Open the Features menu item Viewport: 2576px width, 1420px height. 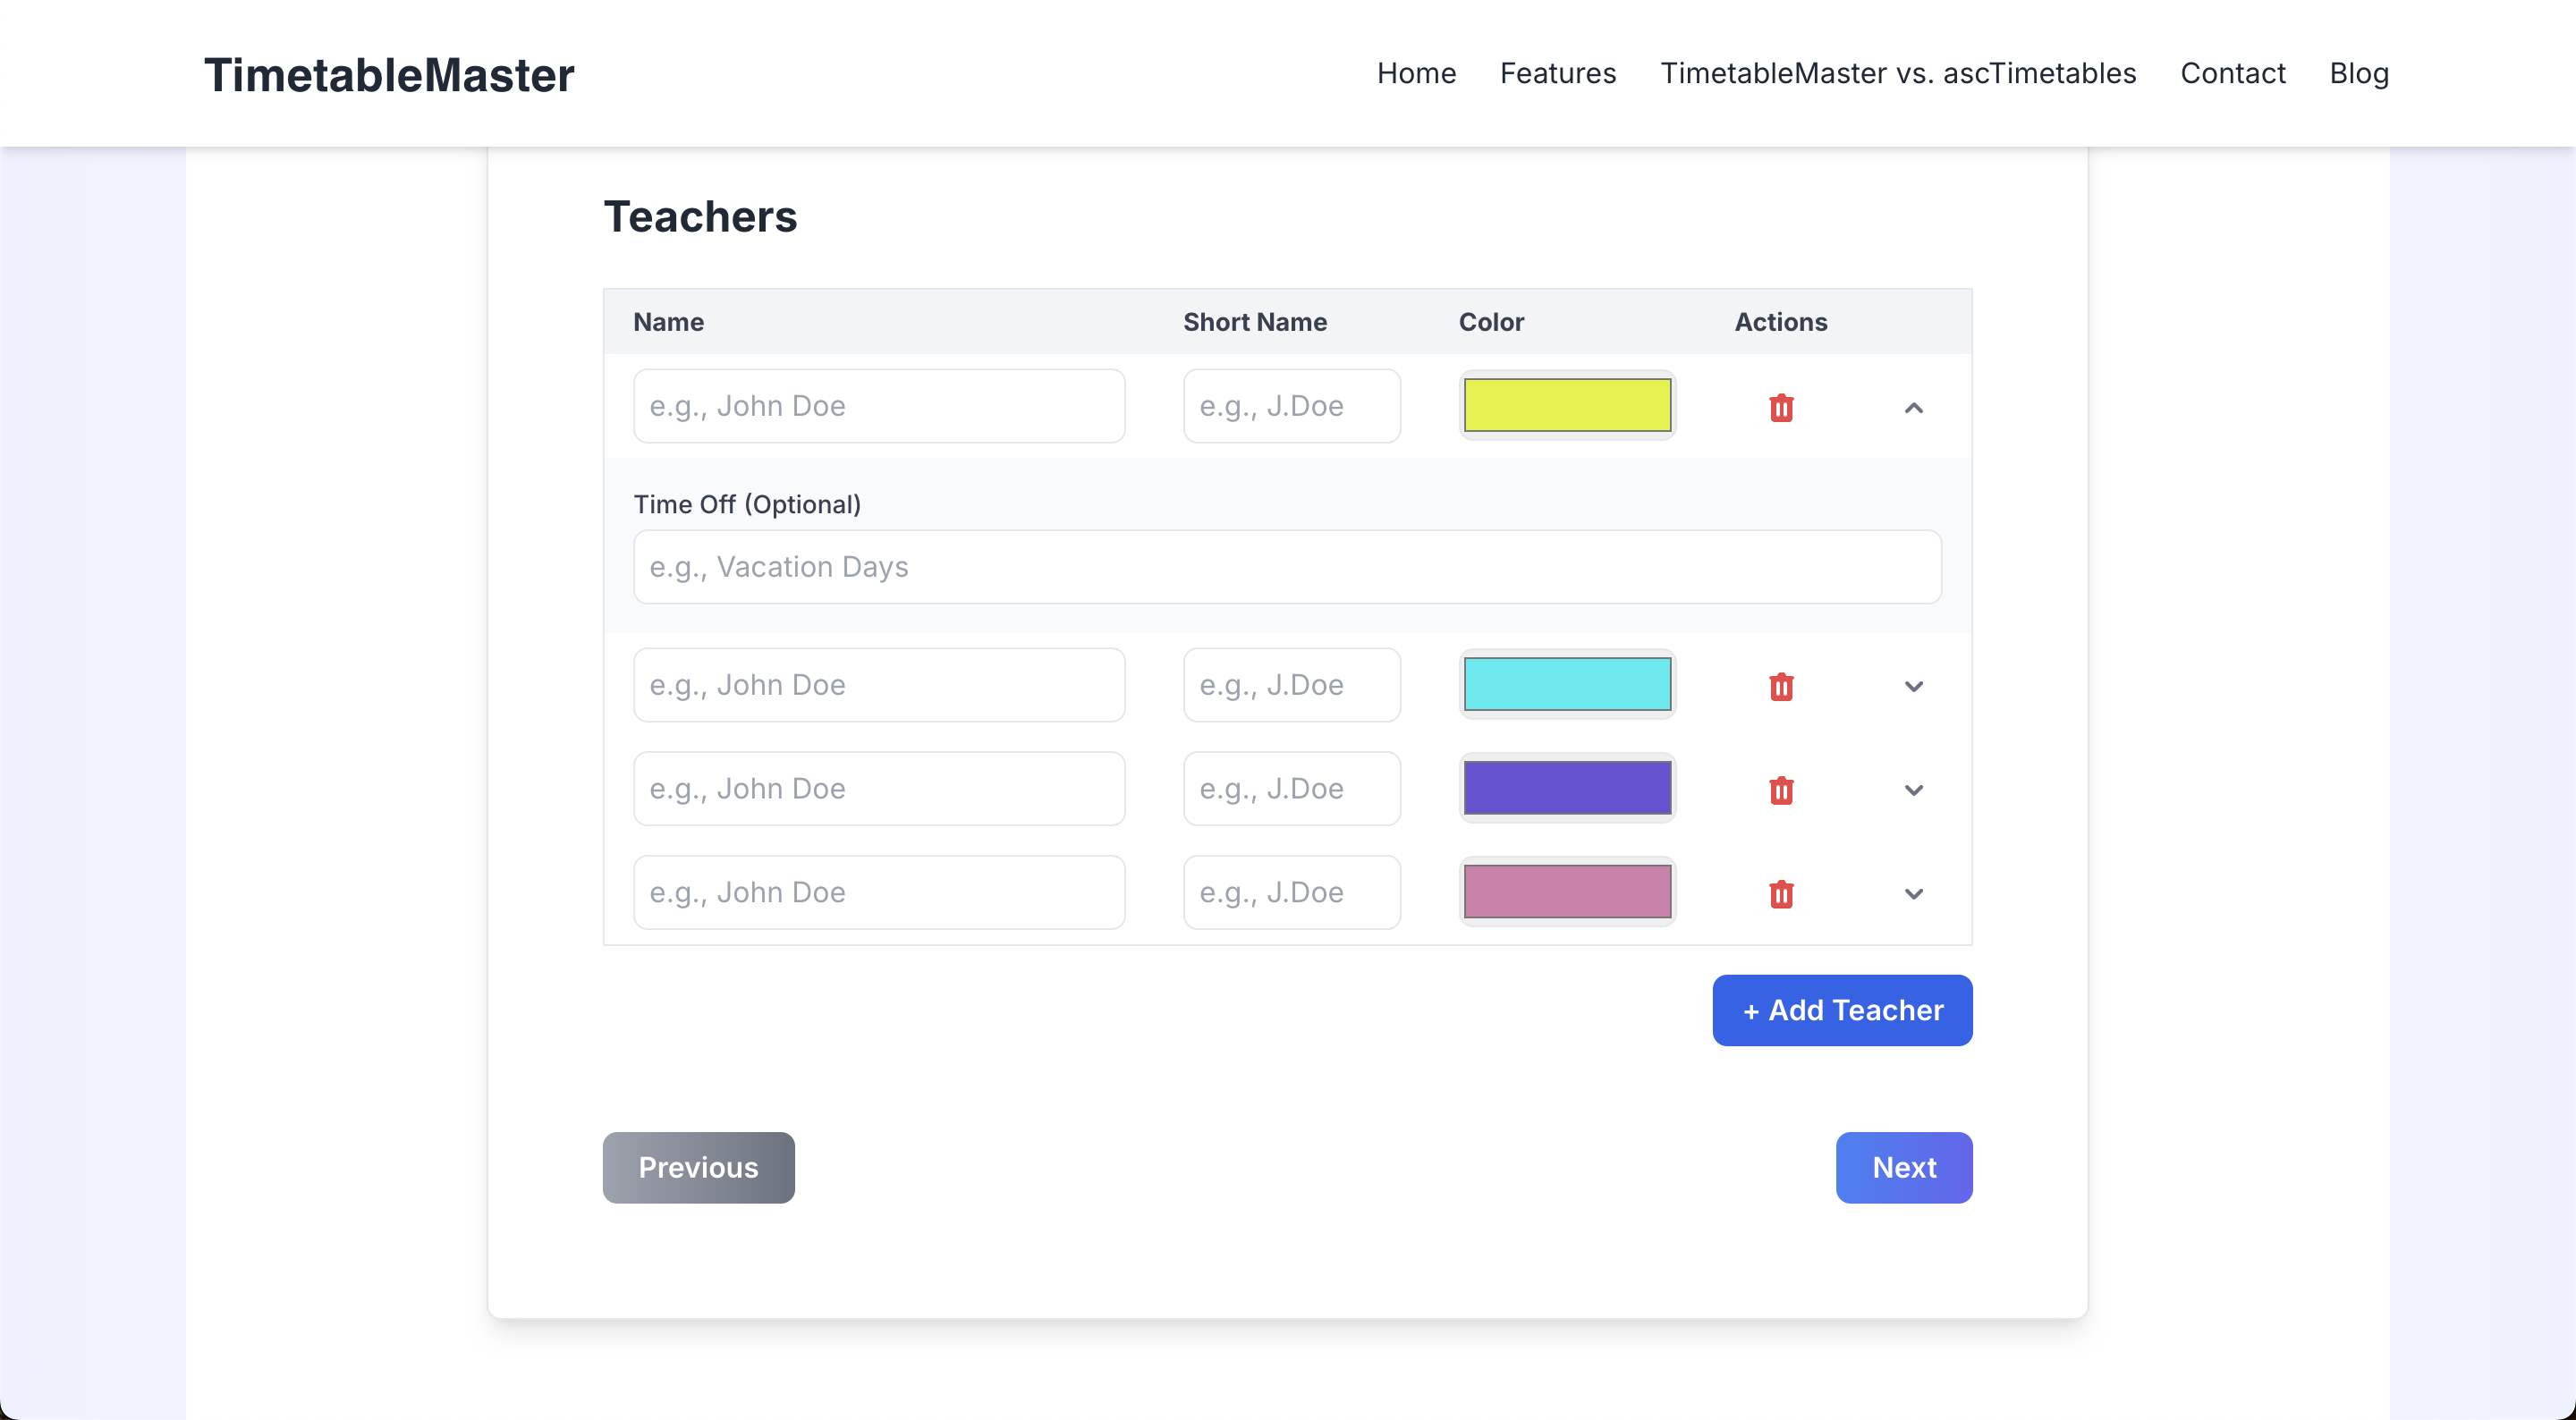[x=1556, y=73]
